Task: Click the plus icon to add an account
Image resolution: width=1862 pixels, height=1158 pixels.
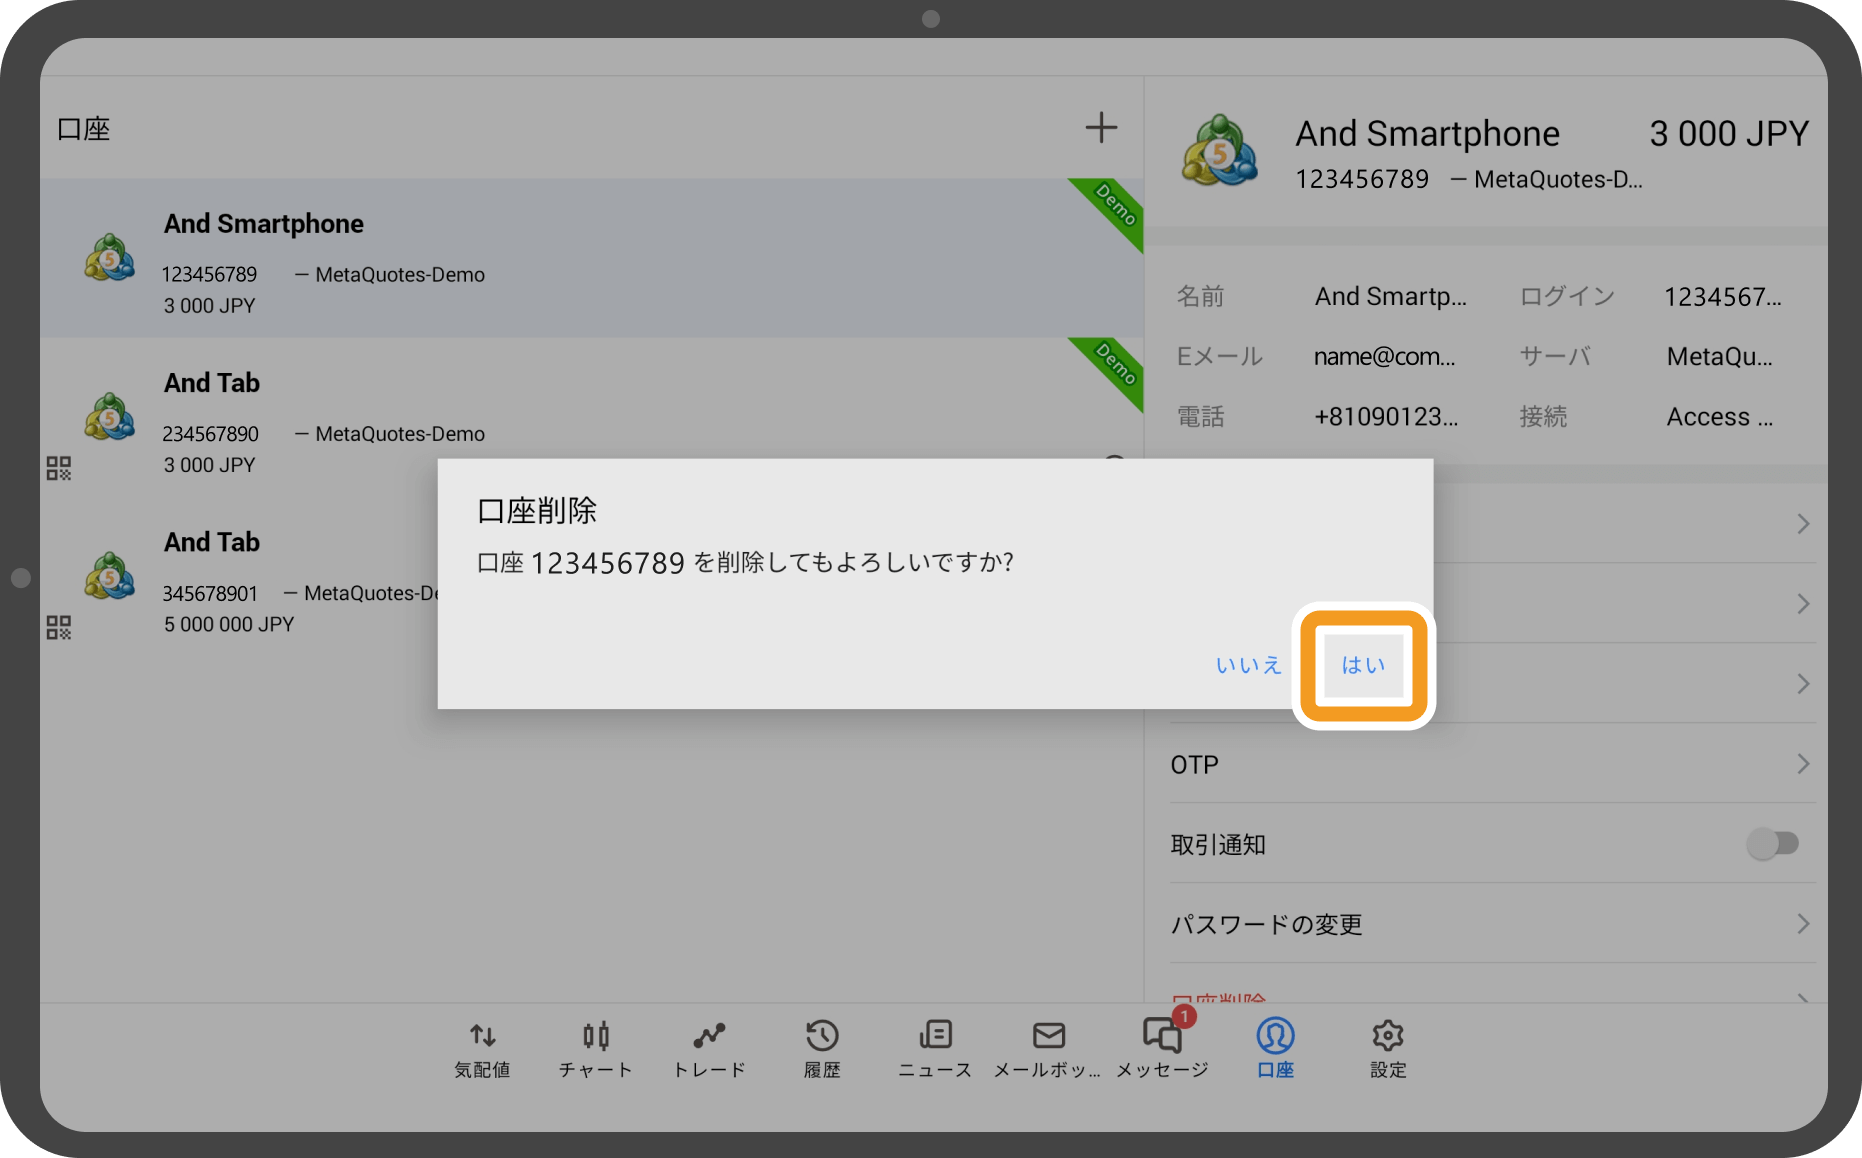Action: tap(1101, 127)
